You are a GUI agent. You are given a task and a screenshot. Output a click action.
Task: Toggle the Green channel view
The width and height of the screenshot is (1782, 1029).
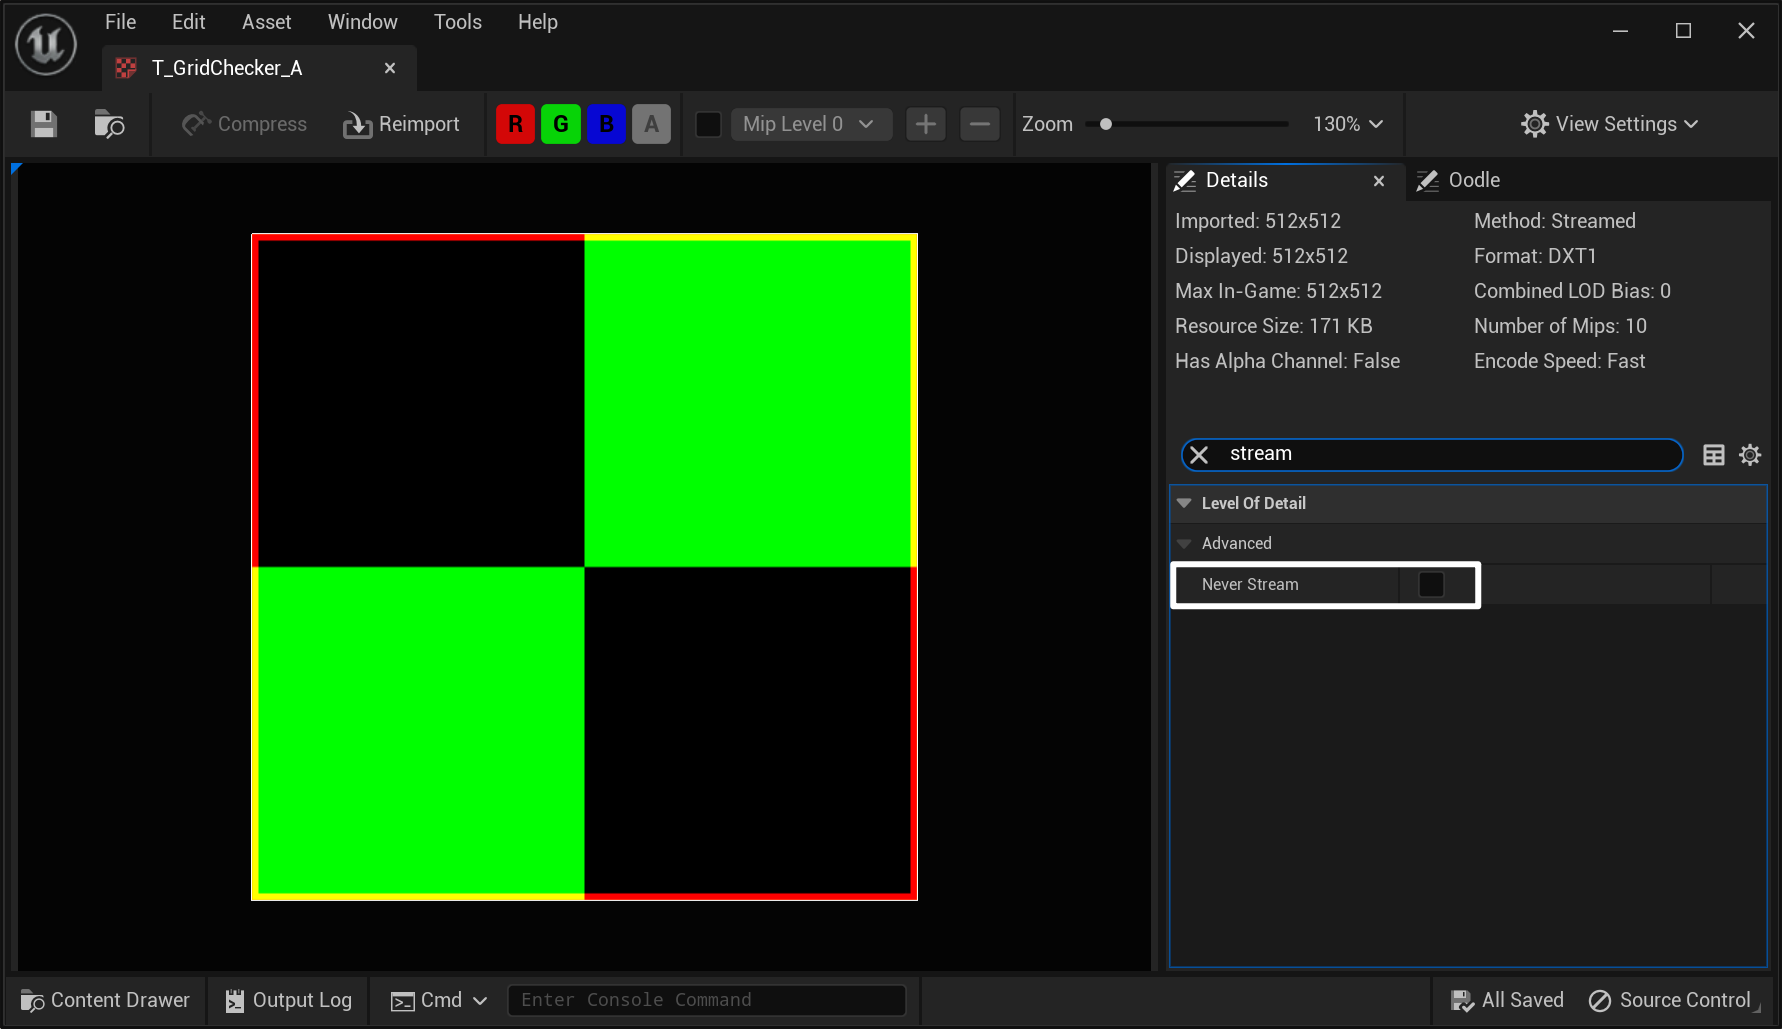(x=560, y=124)
